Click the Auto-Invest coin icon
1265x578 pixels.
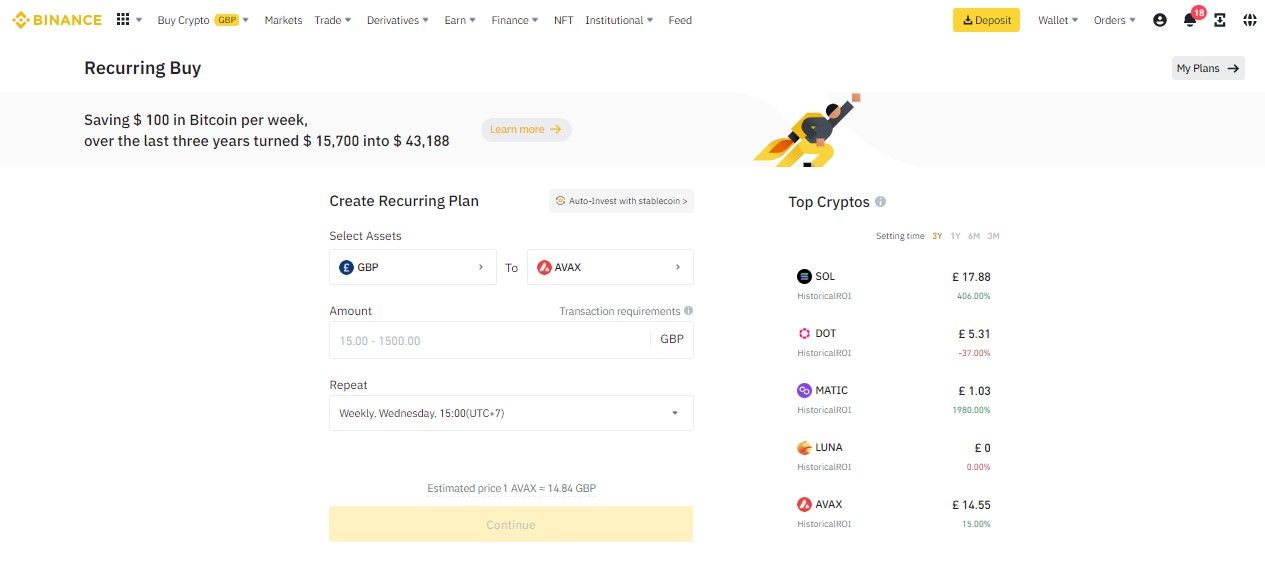(560, 201)
